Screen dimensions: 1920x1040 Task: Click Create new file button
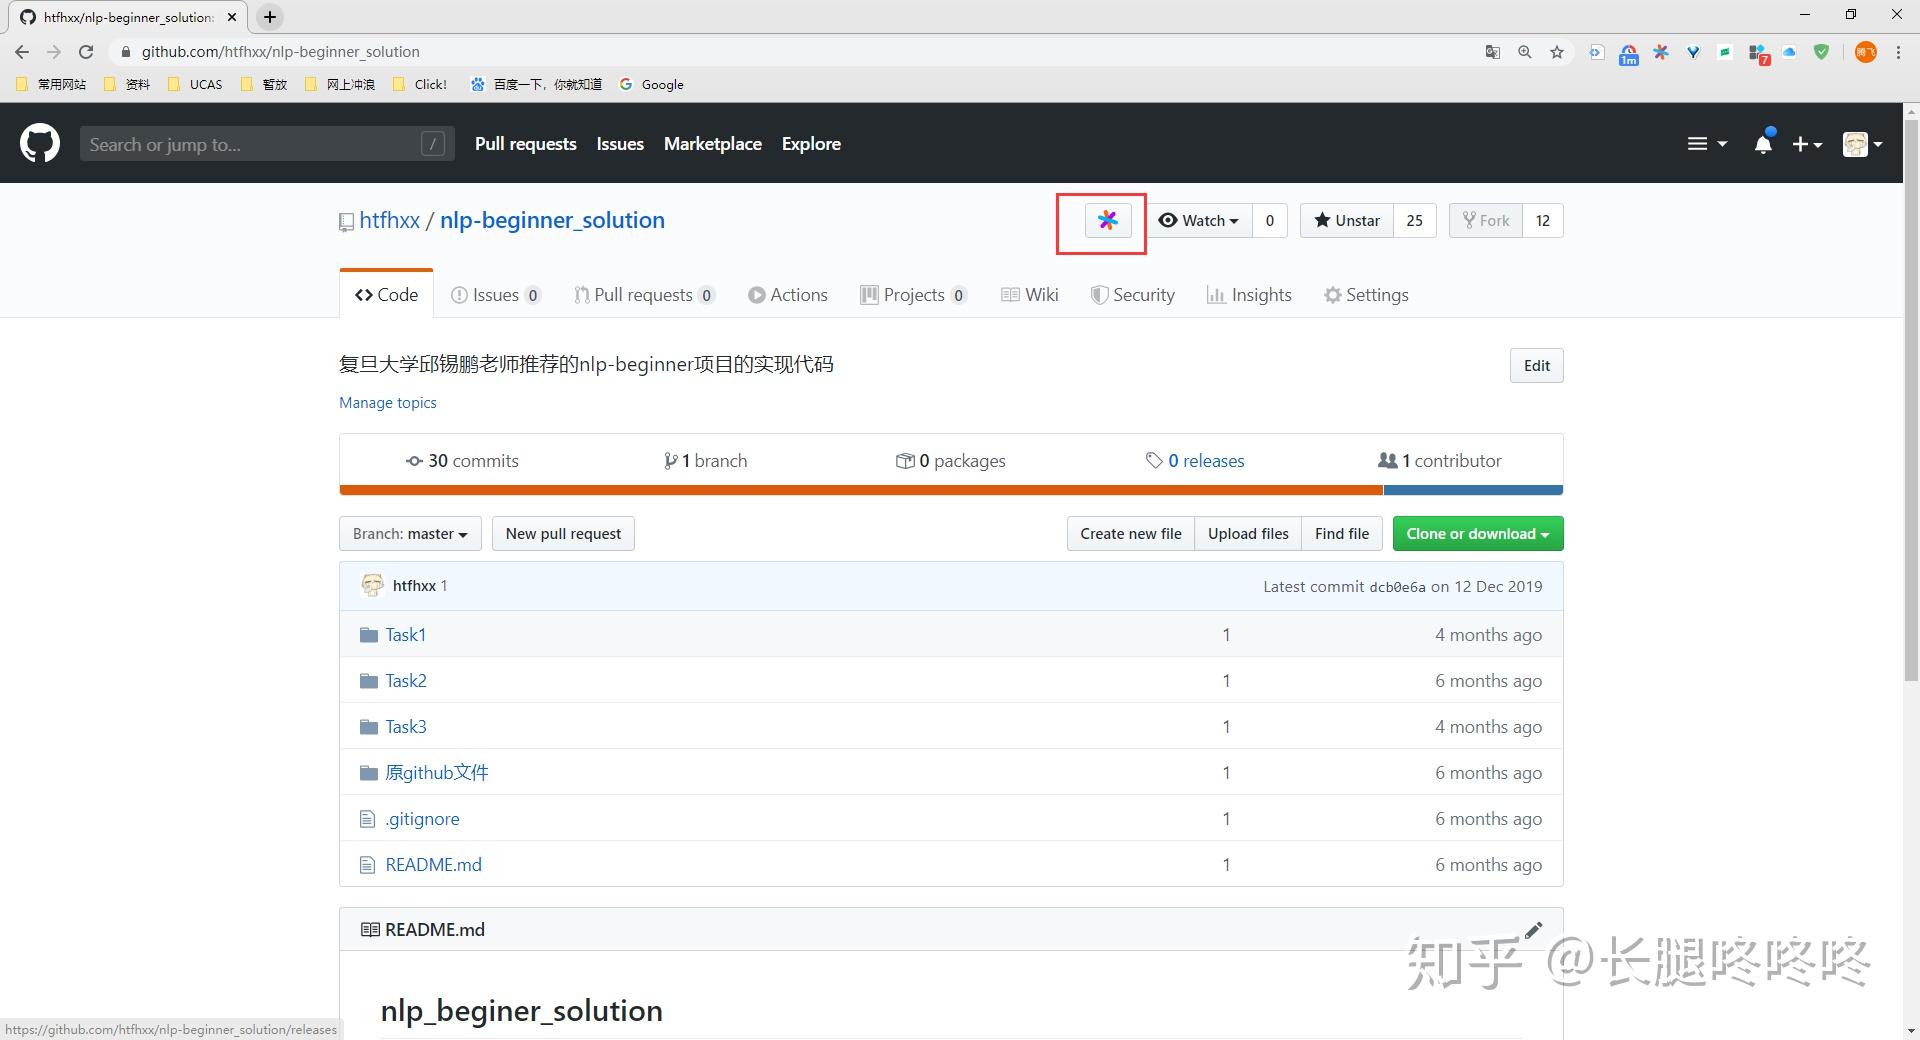click(x=1130, y=533)
